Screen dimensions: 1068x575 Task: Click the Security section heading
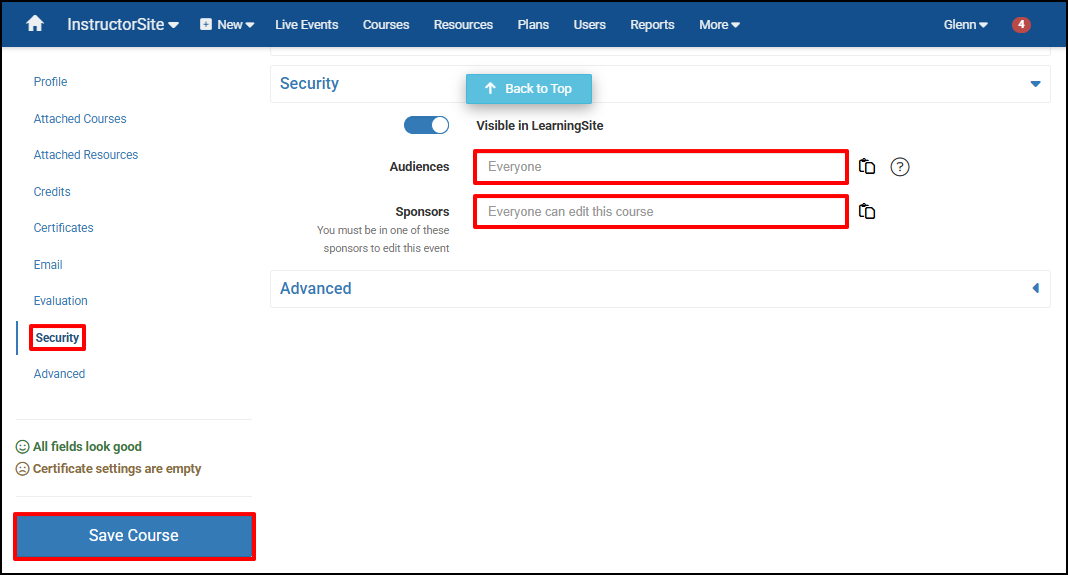point(309,83)
